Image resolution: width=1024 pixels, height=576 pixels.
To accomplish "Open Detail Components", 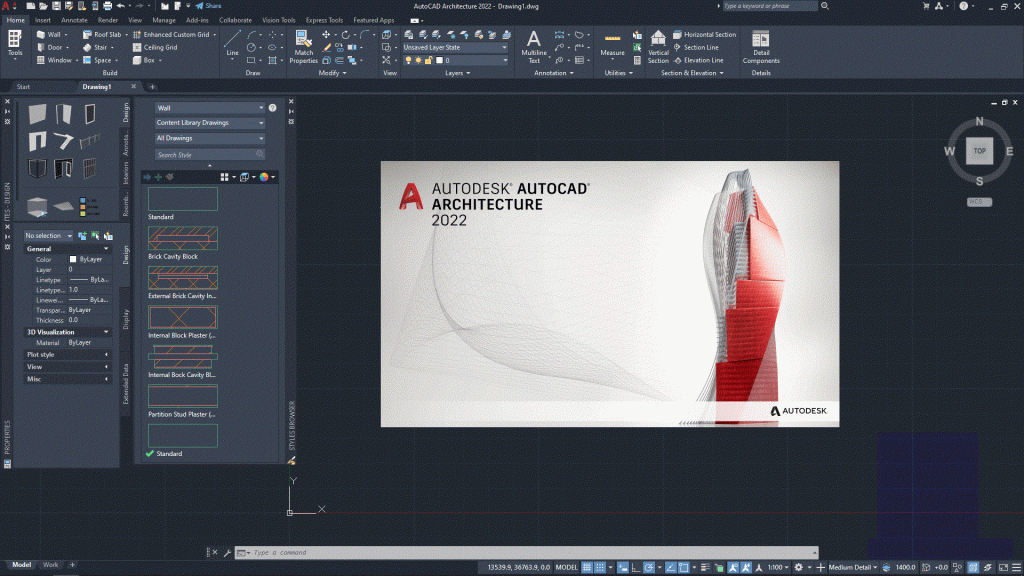I will coord(761,47).
